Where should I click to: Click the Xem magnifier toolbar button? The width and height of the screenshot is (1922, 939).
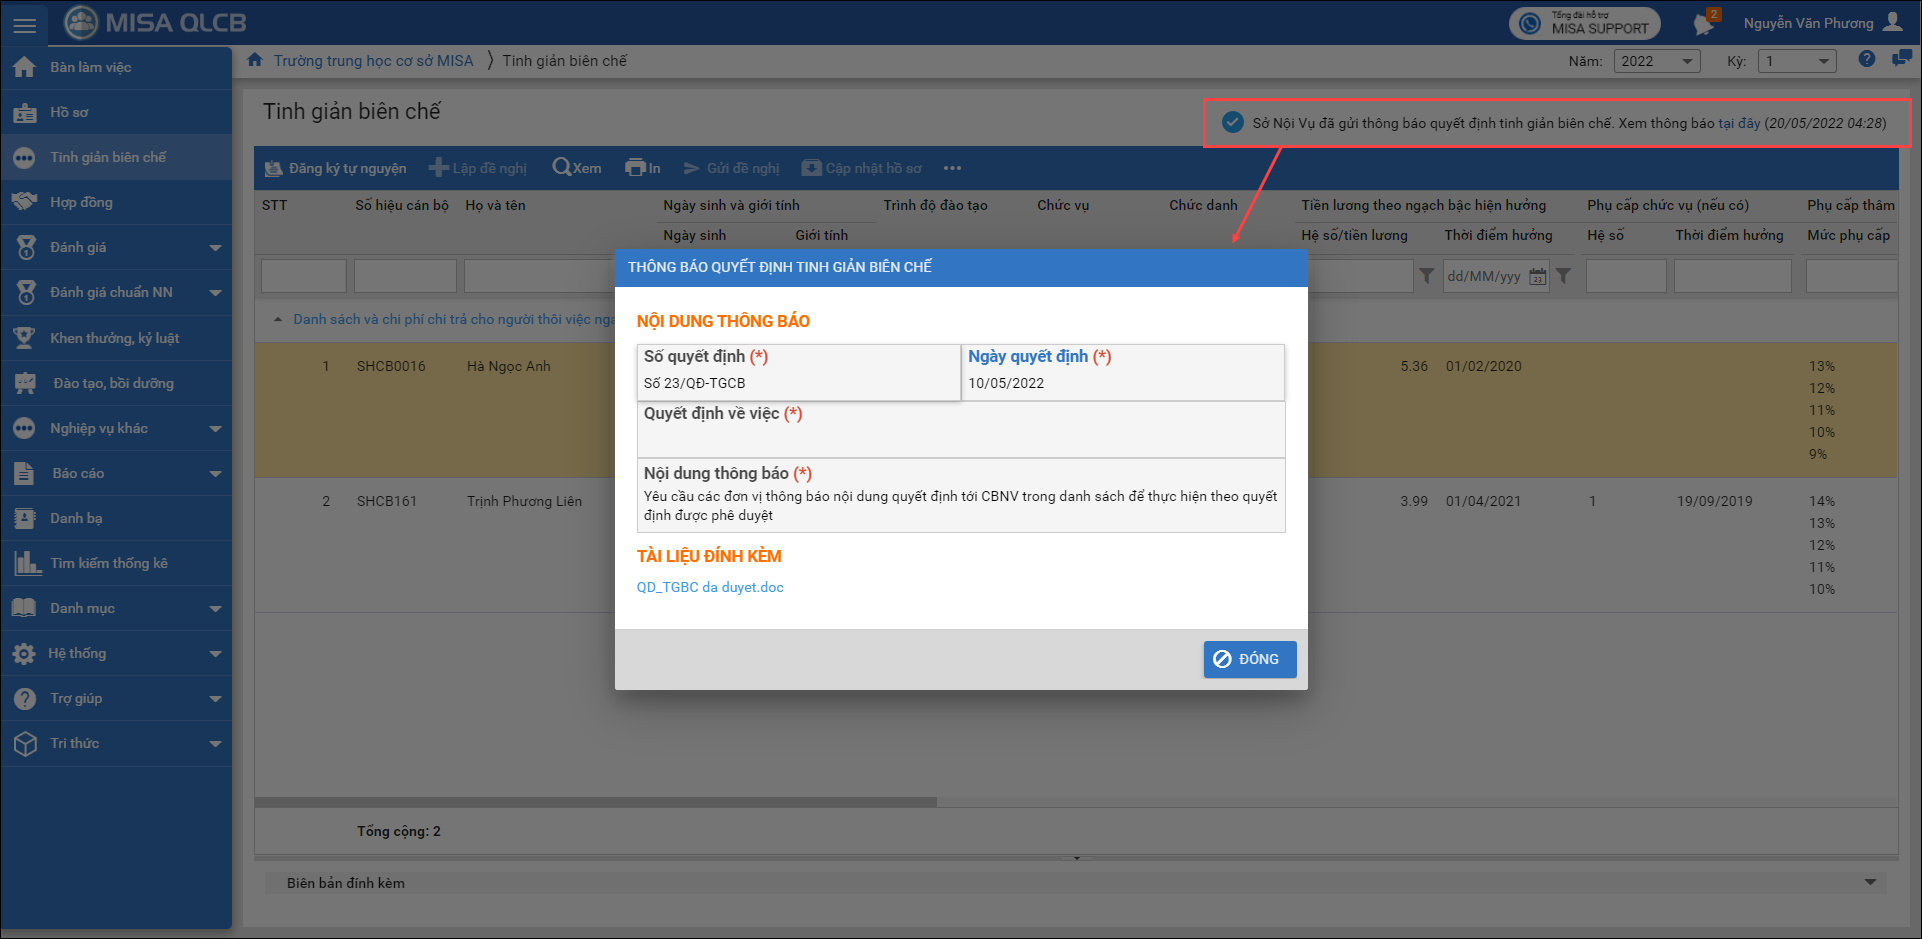(577, 168)
